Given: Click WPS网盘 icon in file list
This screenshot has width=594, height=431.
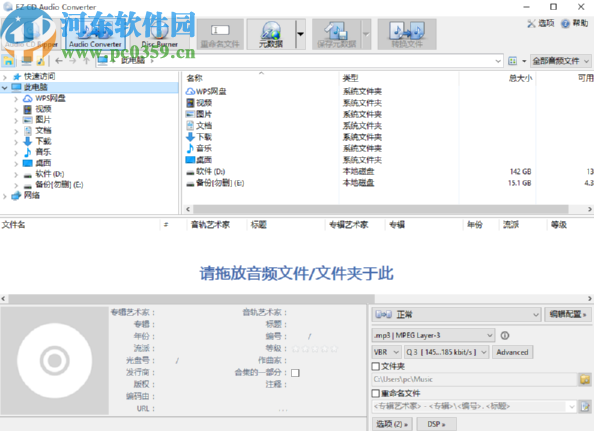Looking at the screenshot, I should [x=190, y=91].
